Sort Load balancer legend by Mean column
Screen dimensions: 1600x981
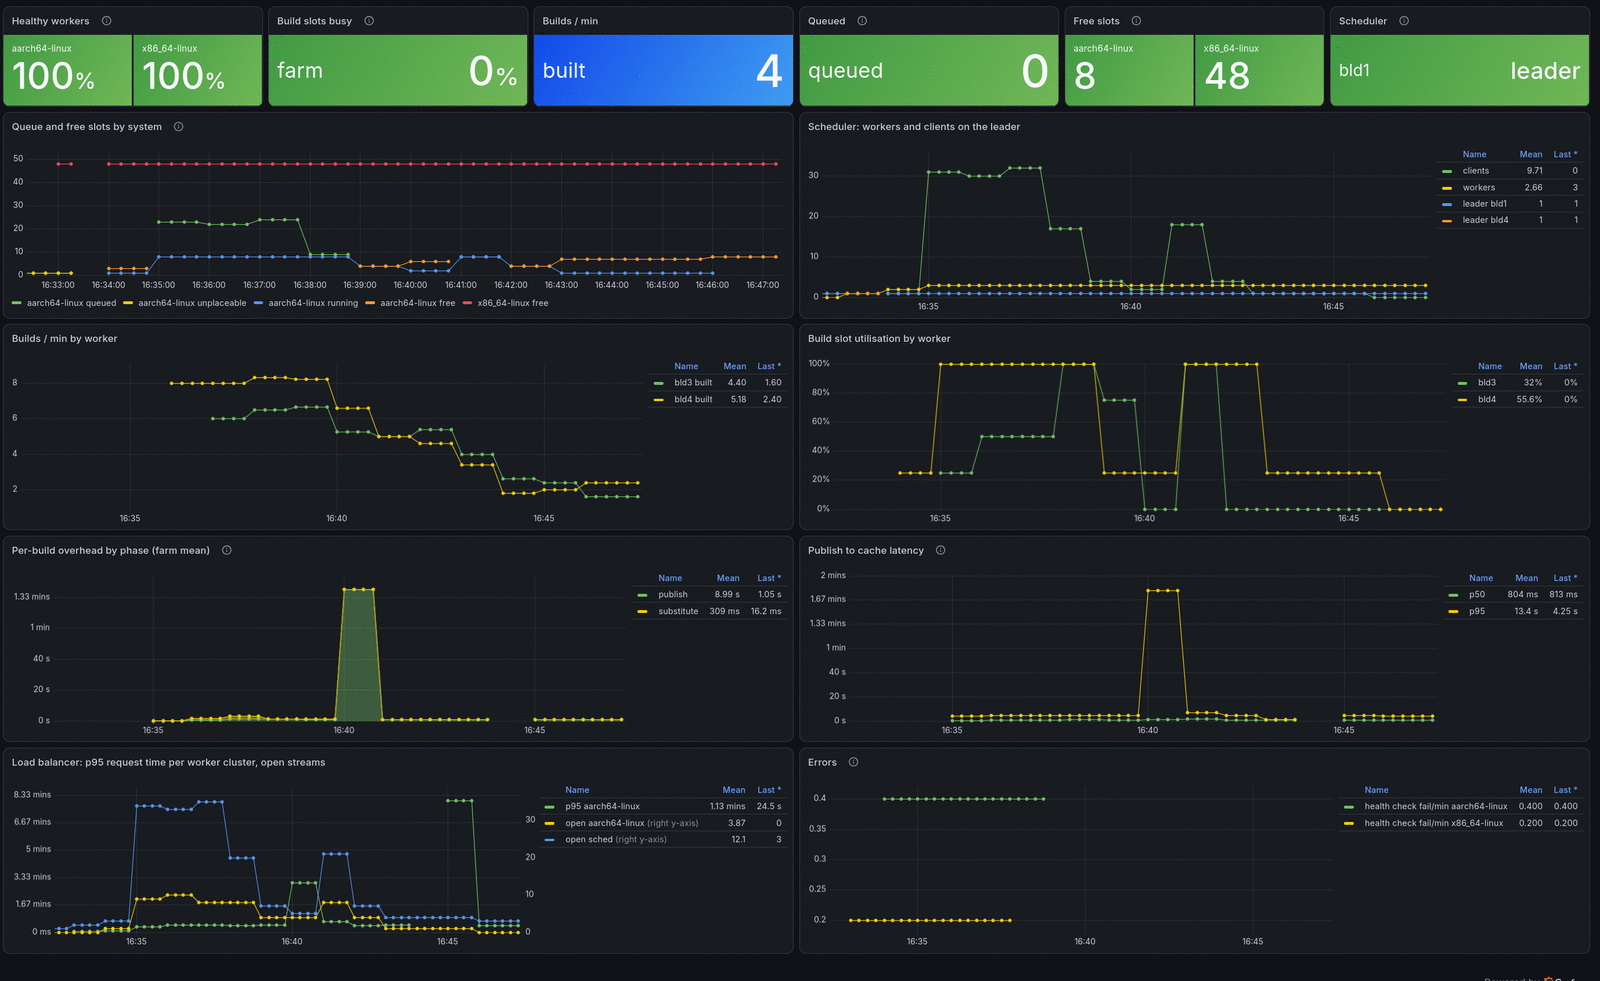pyautogui.click(x=734, y=790)
